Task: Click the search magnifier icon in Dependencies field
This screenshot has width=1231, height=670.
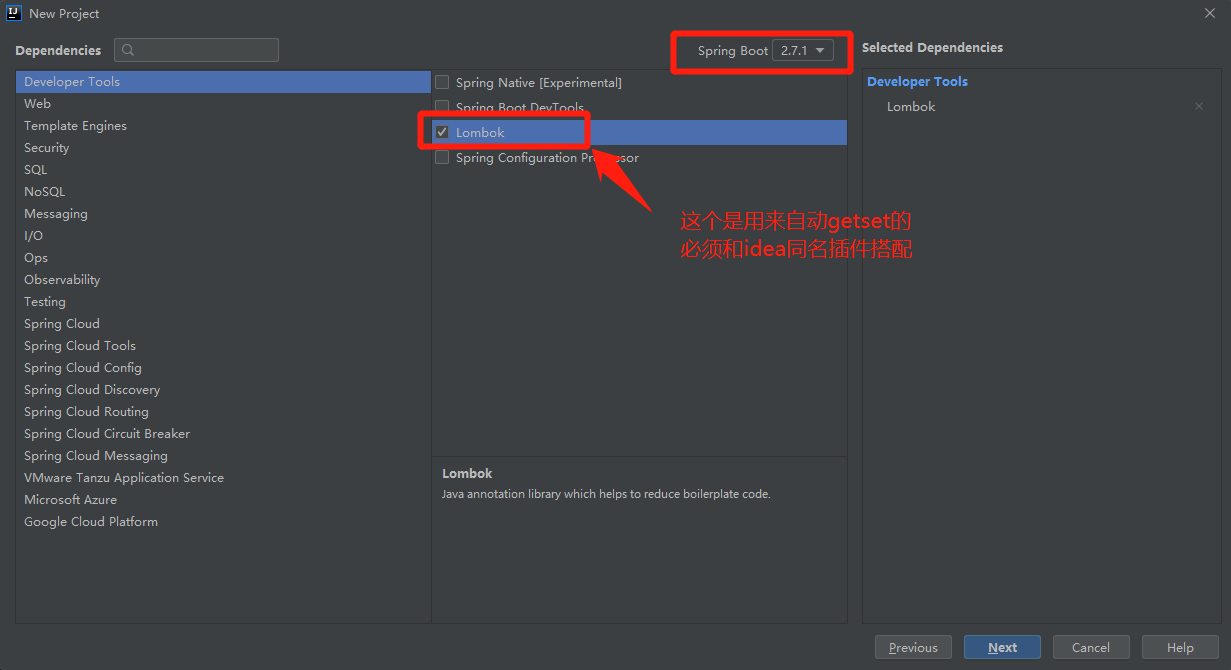Action: pos(128,50)
